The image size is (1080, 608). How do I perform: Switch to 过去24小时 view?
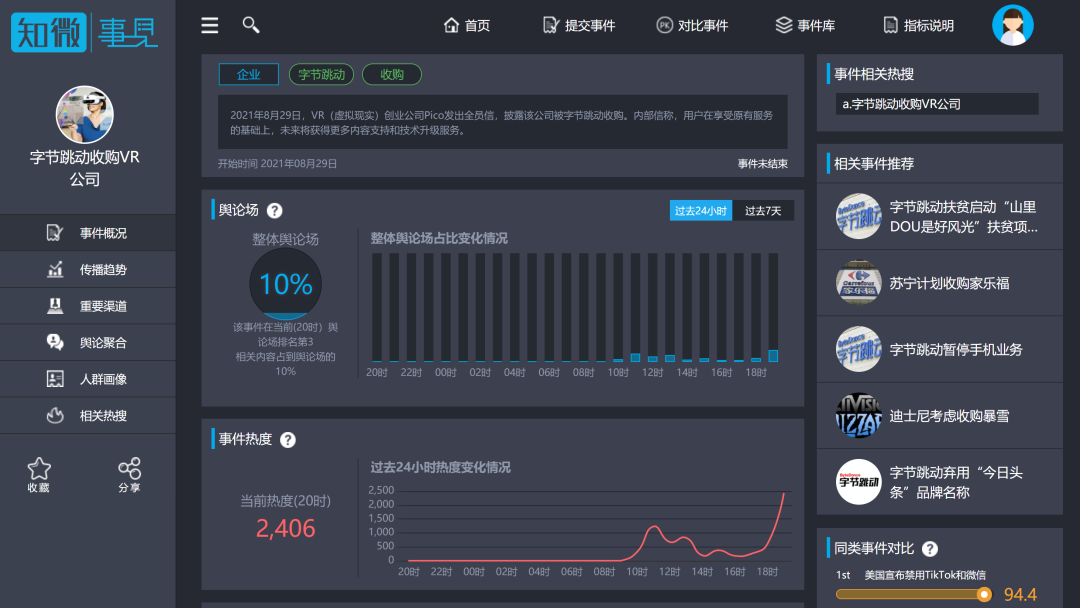tap(700, 211)
